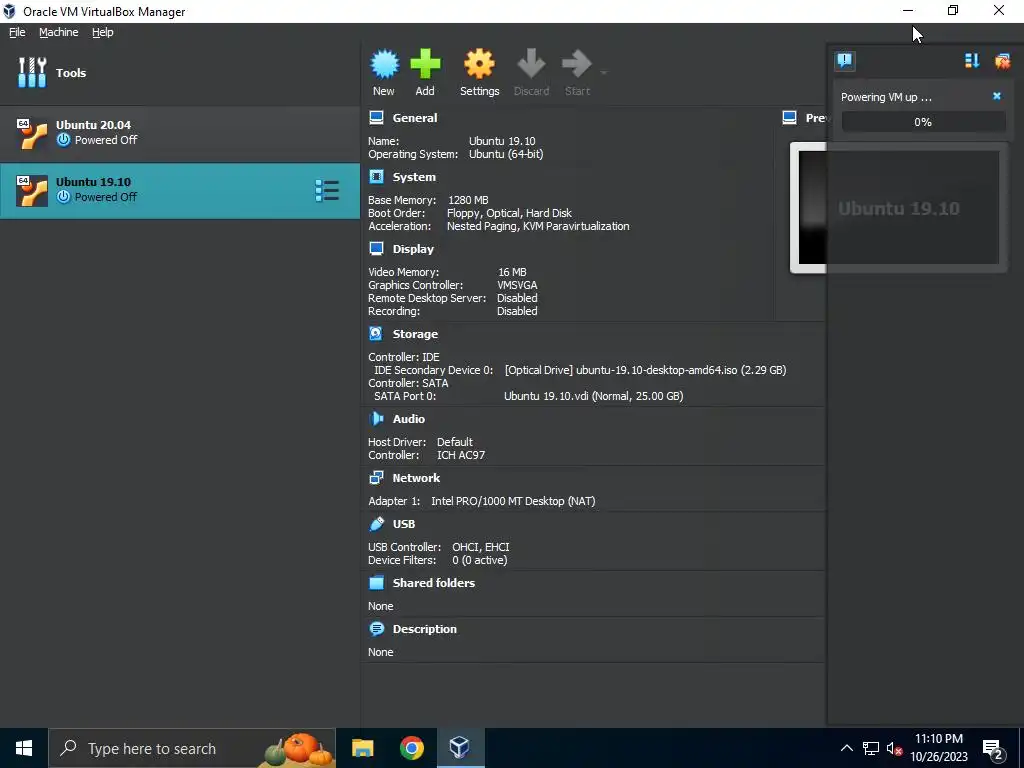Open the USB section header
The image size is (1024, 768).
tap(404, 524)
